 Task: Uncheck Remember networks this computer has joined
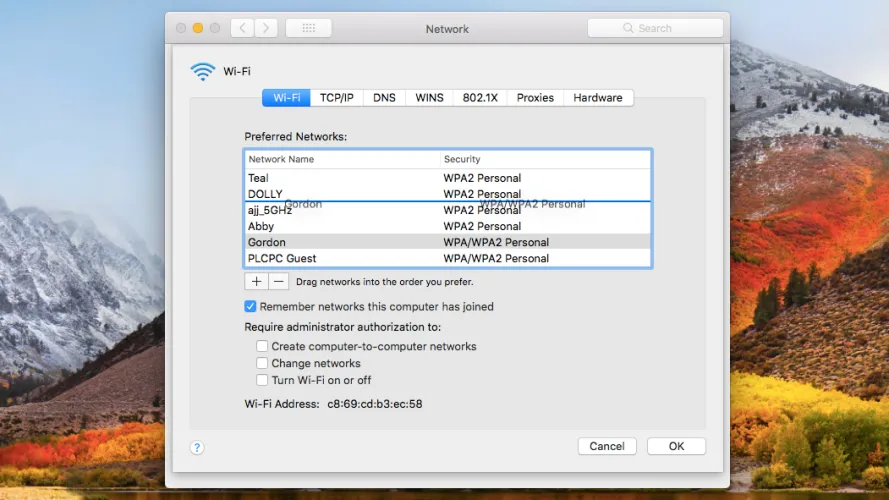[x=251, y=307]
